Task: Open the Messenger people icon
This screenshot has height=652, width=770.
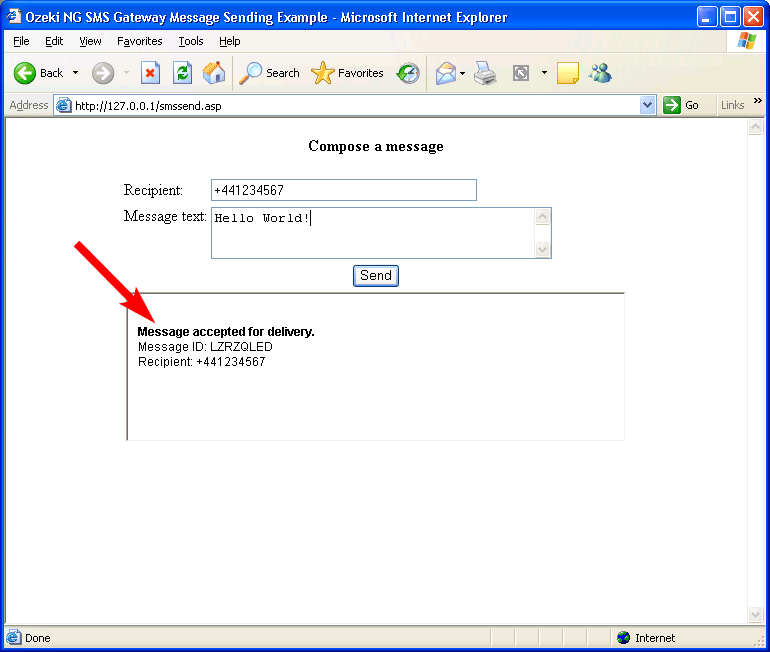Action: pyautogui.click(x=600, y=73)
